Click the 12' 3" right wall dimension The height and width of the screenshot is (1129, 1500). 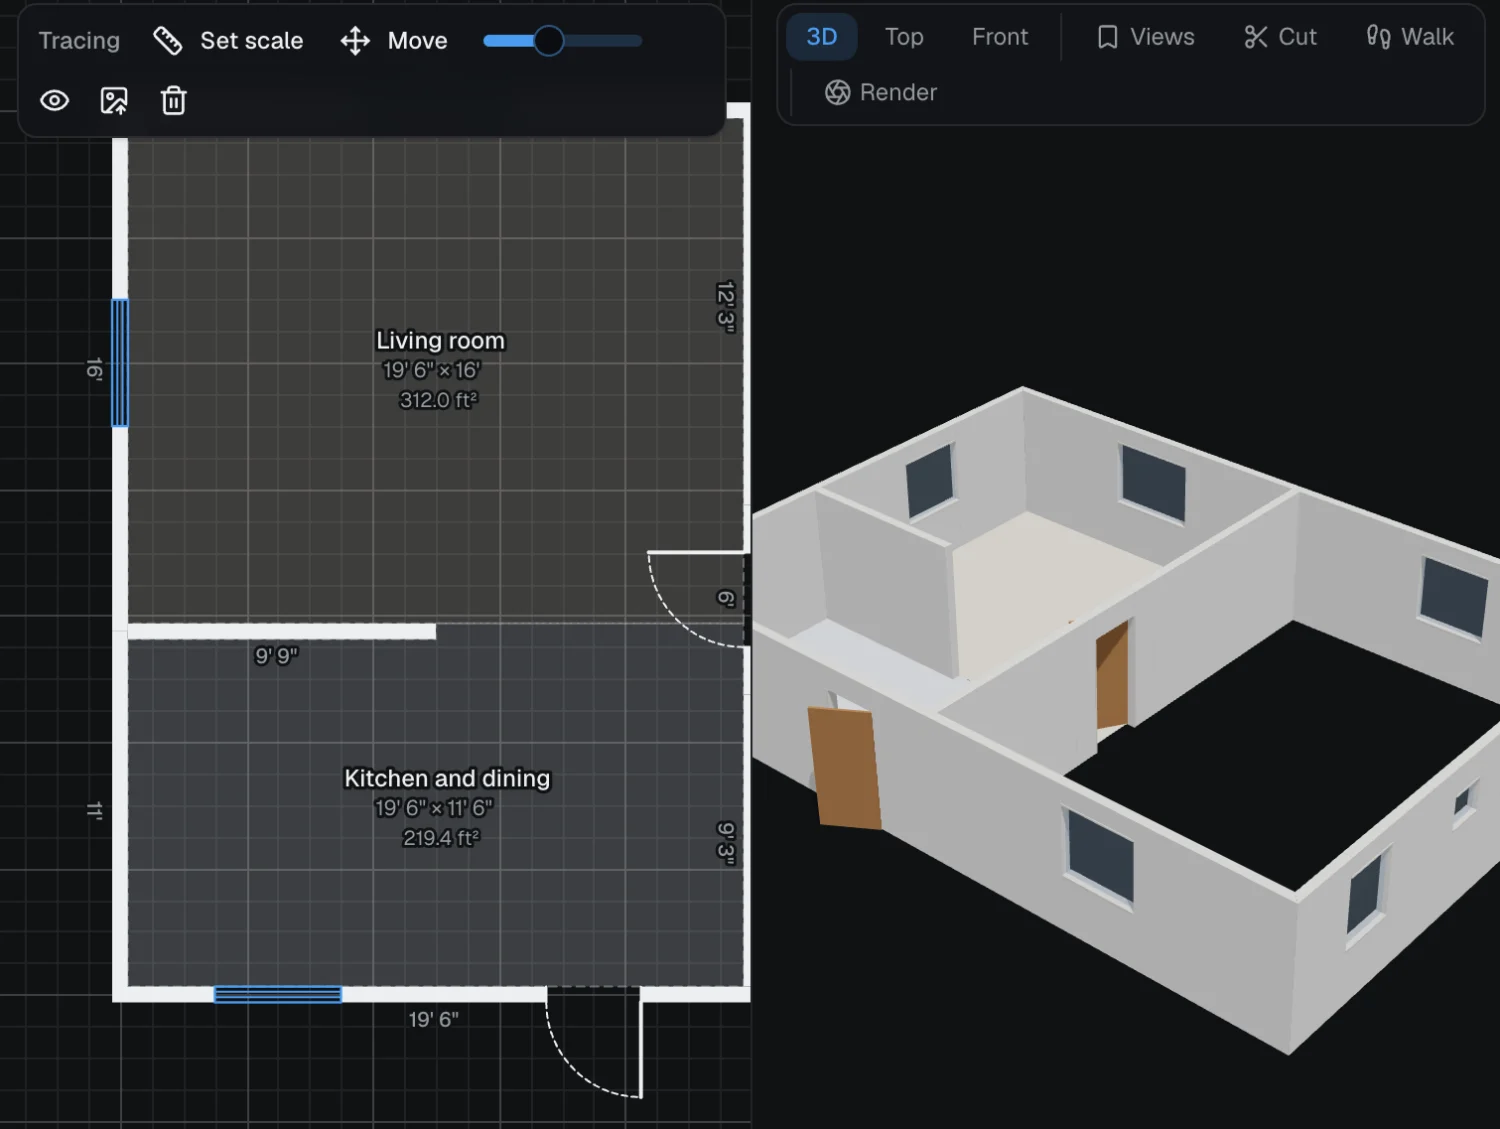click(x=726, y=306)
